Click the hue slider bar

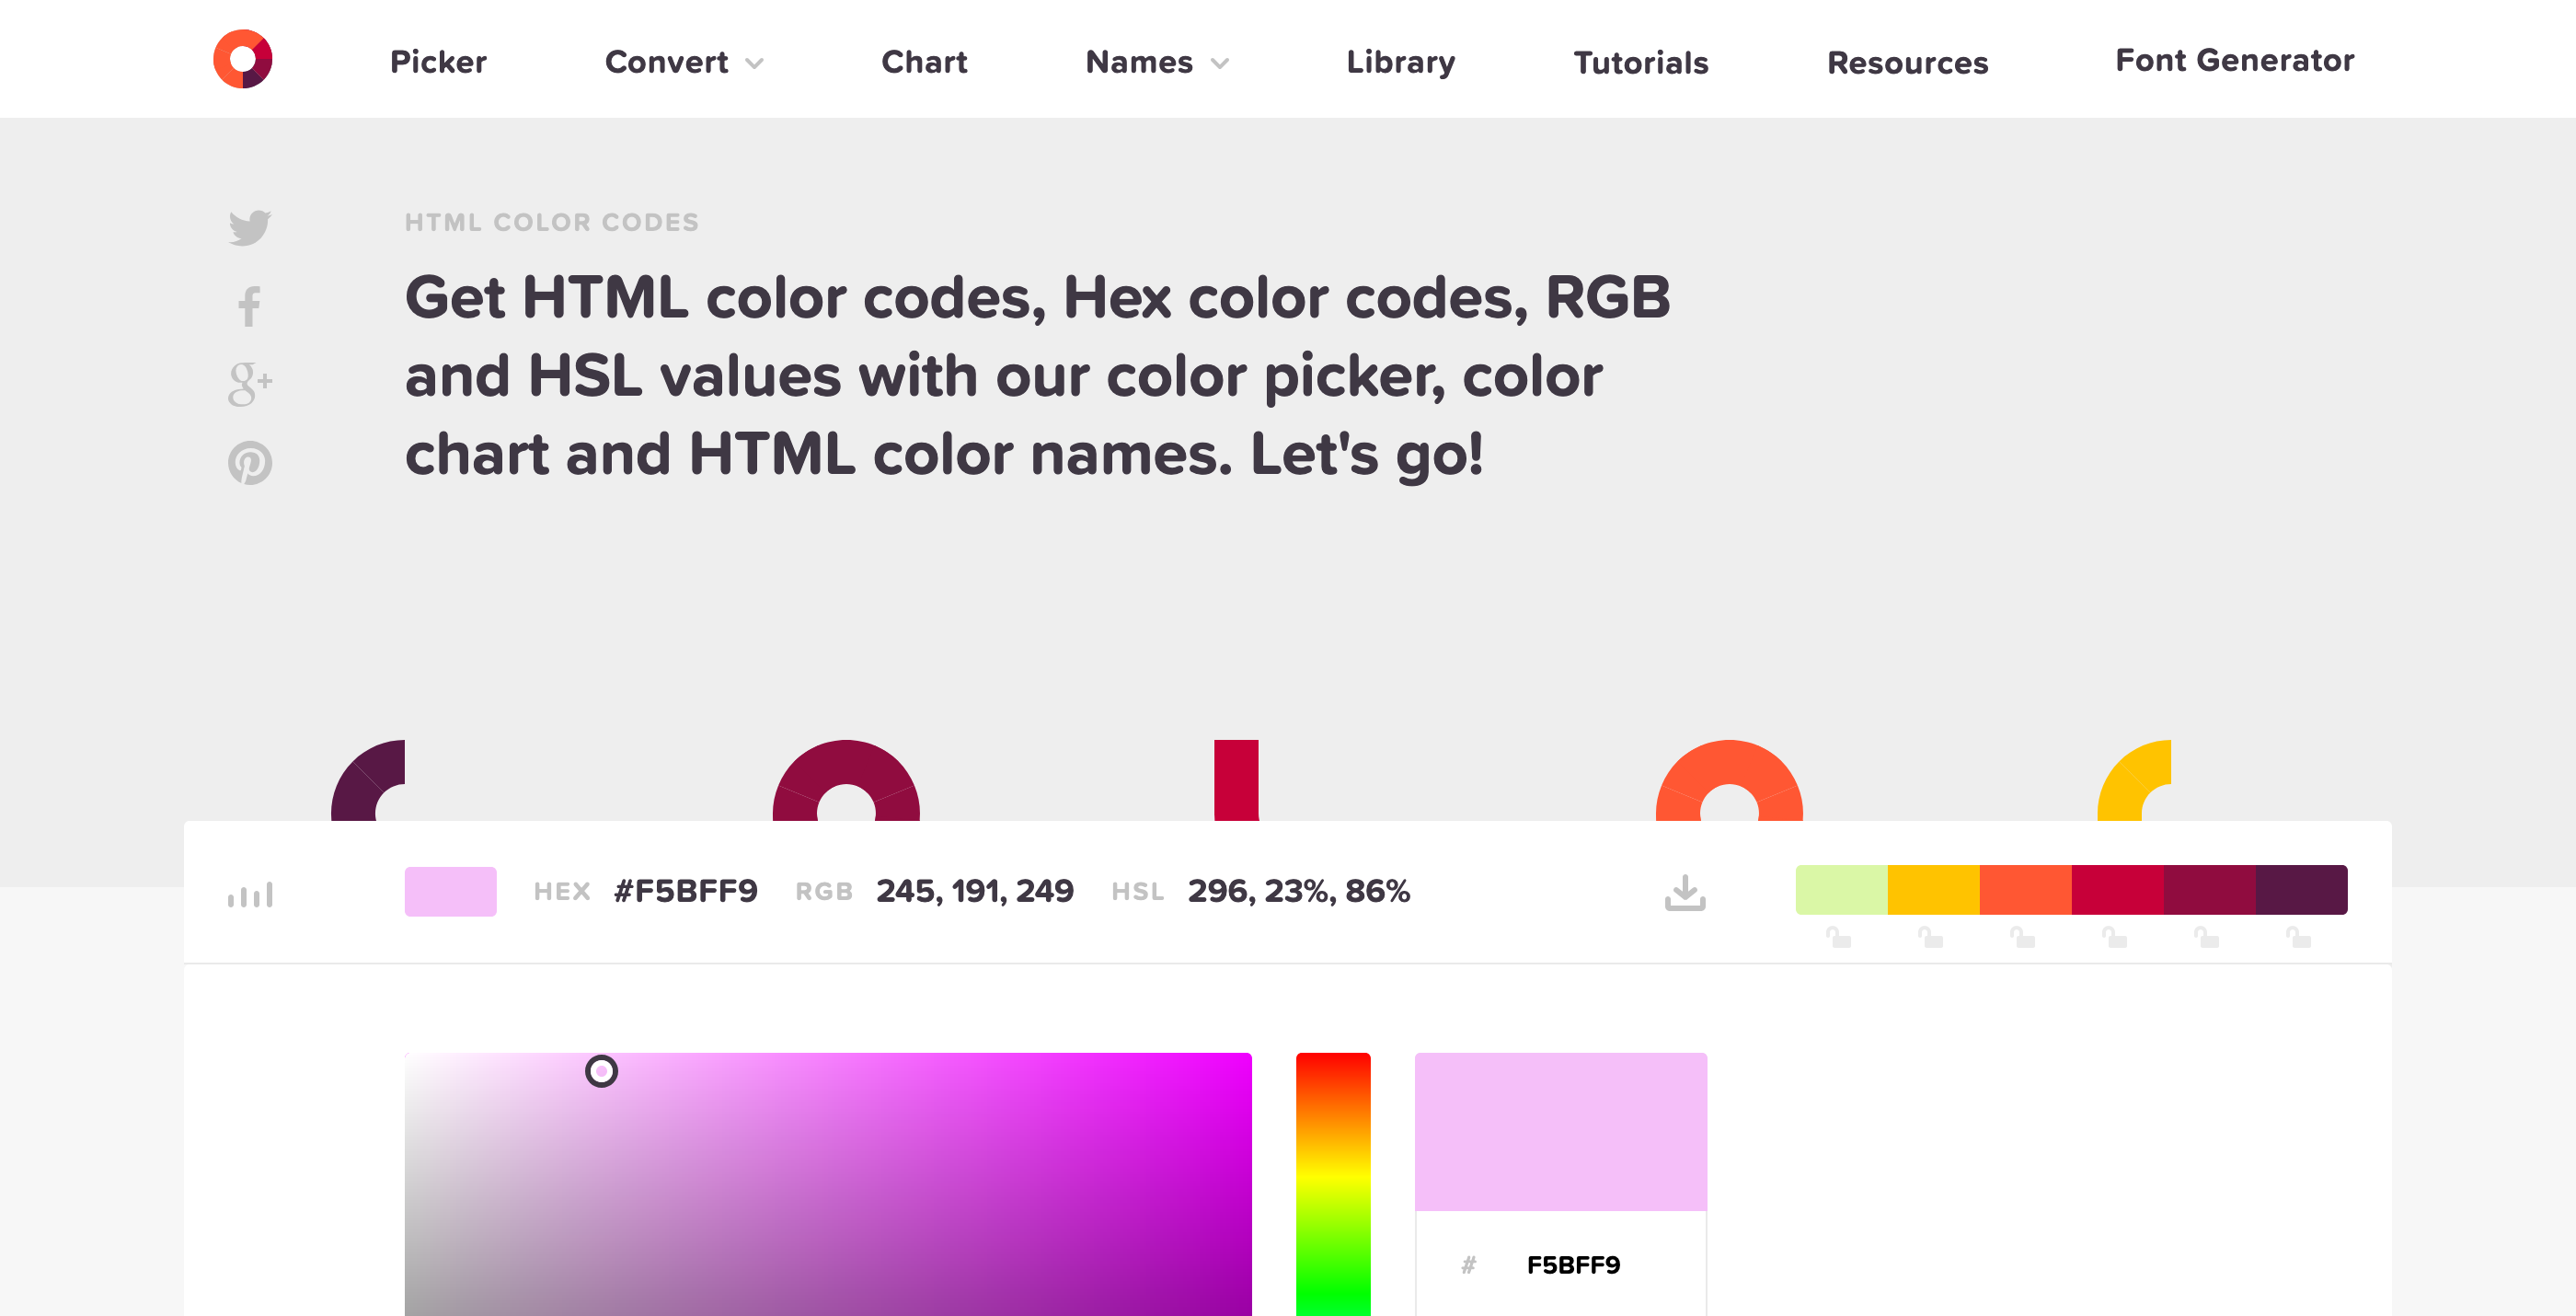click(x=1333, y=1184)
